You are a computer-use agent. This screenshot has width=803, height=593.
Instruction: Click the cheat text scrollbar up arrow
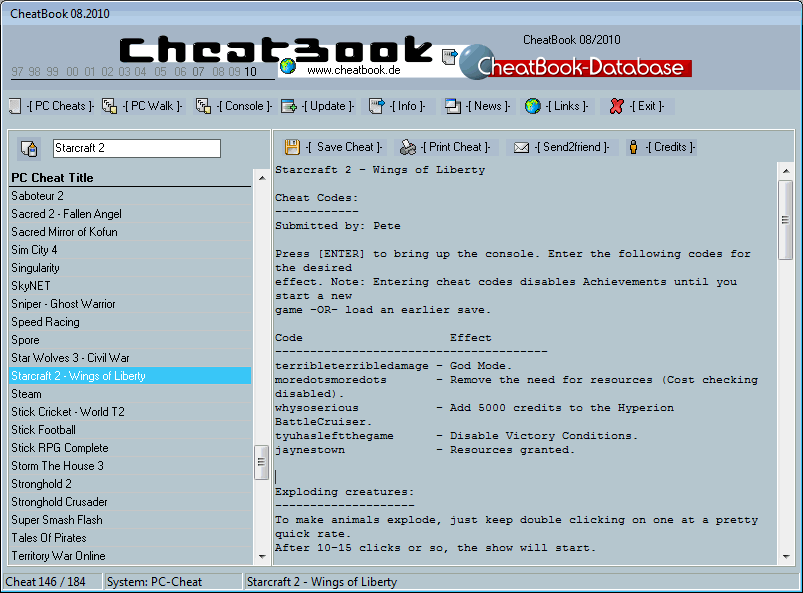(x=786, y=171)
